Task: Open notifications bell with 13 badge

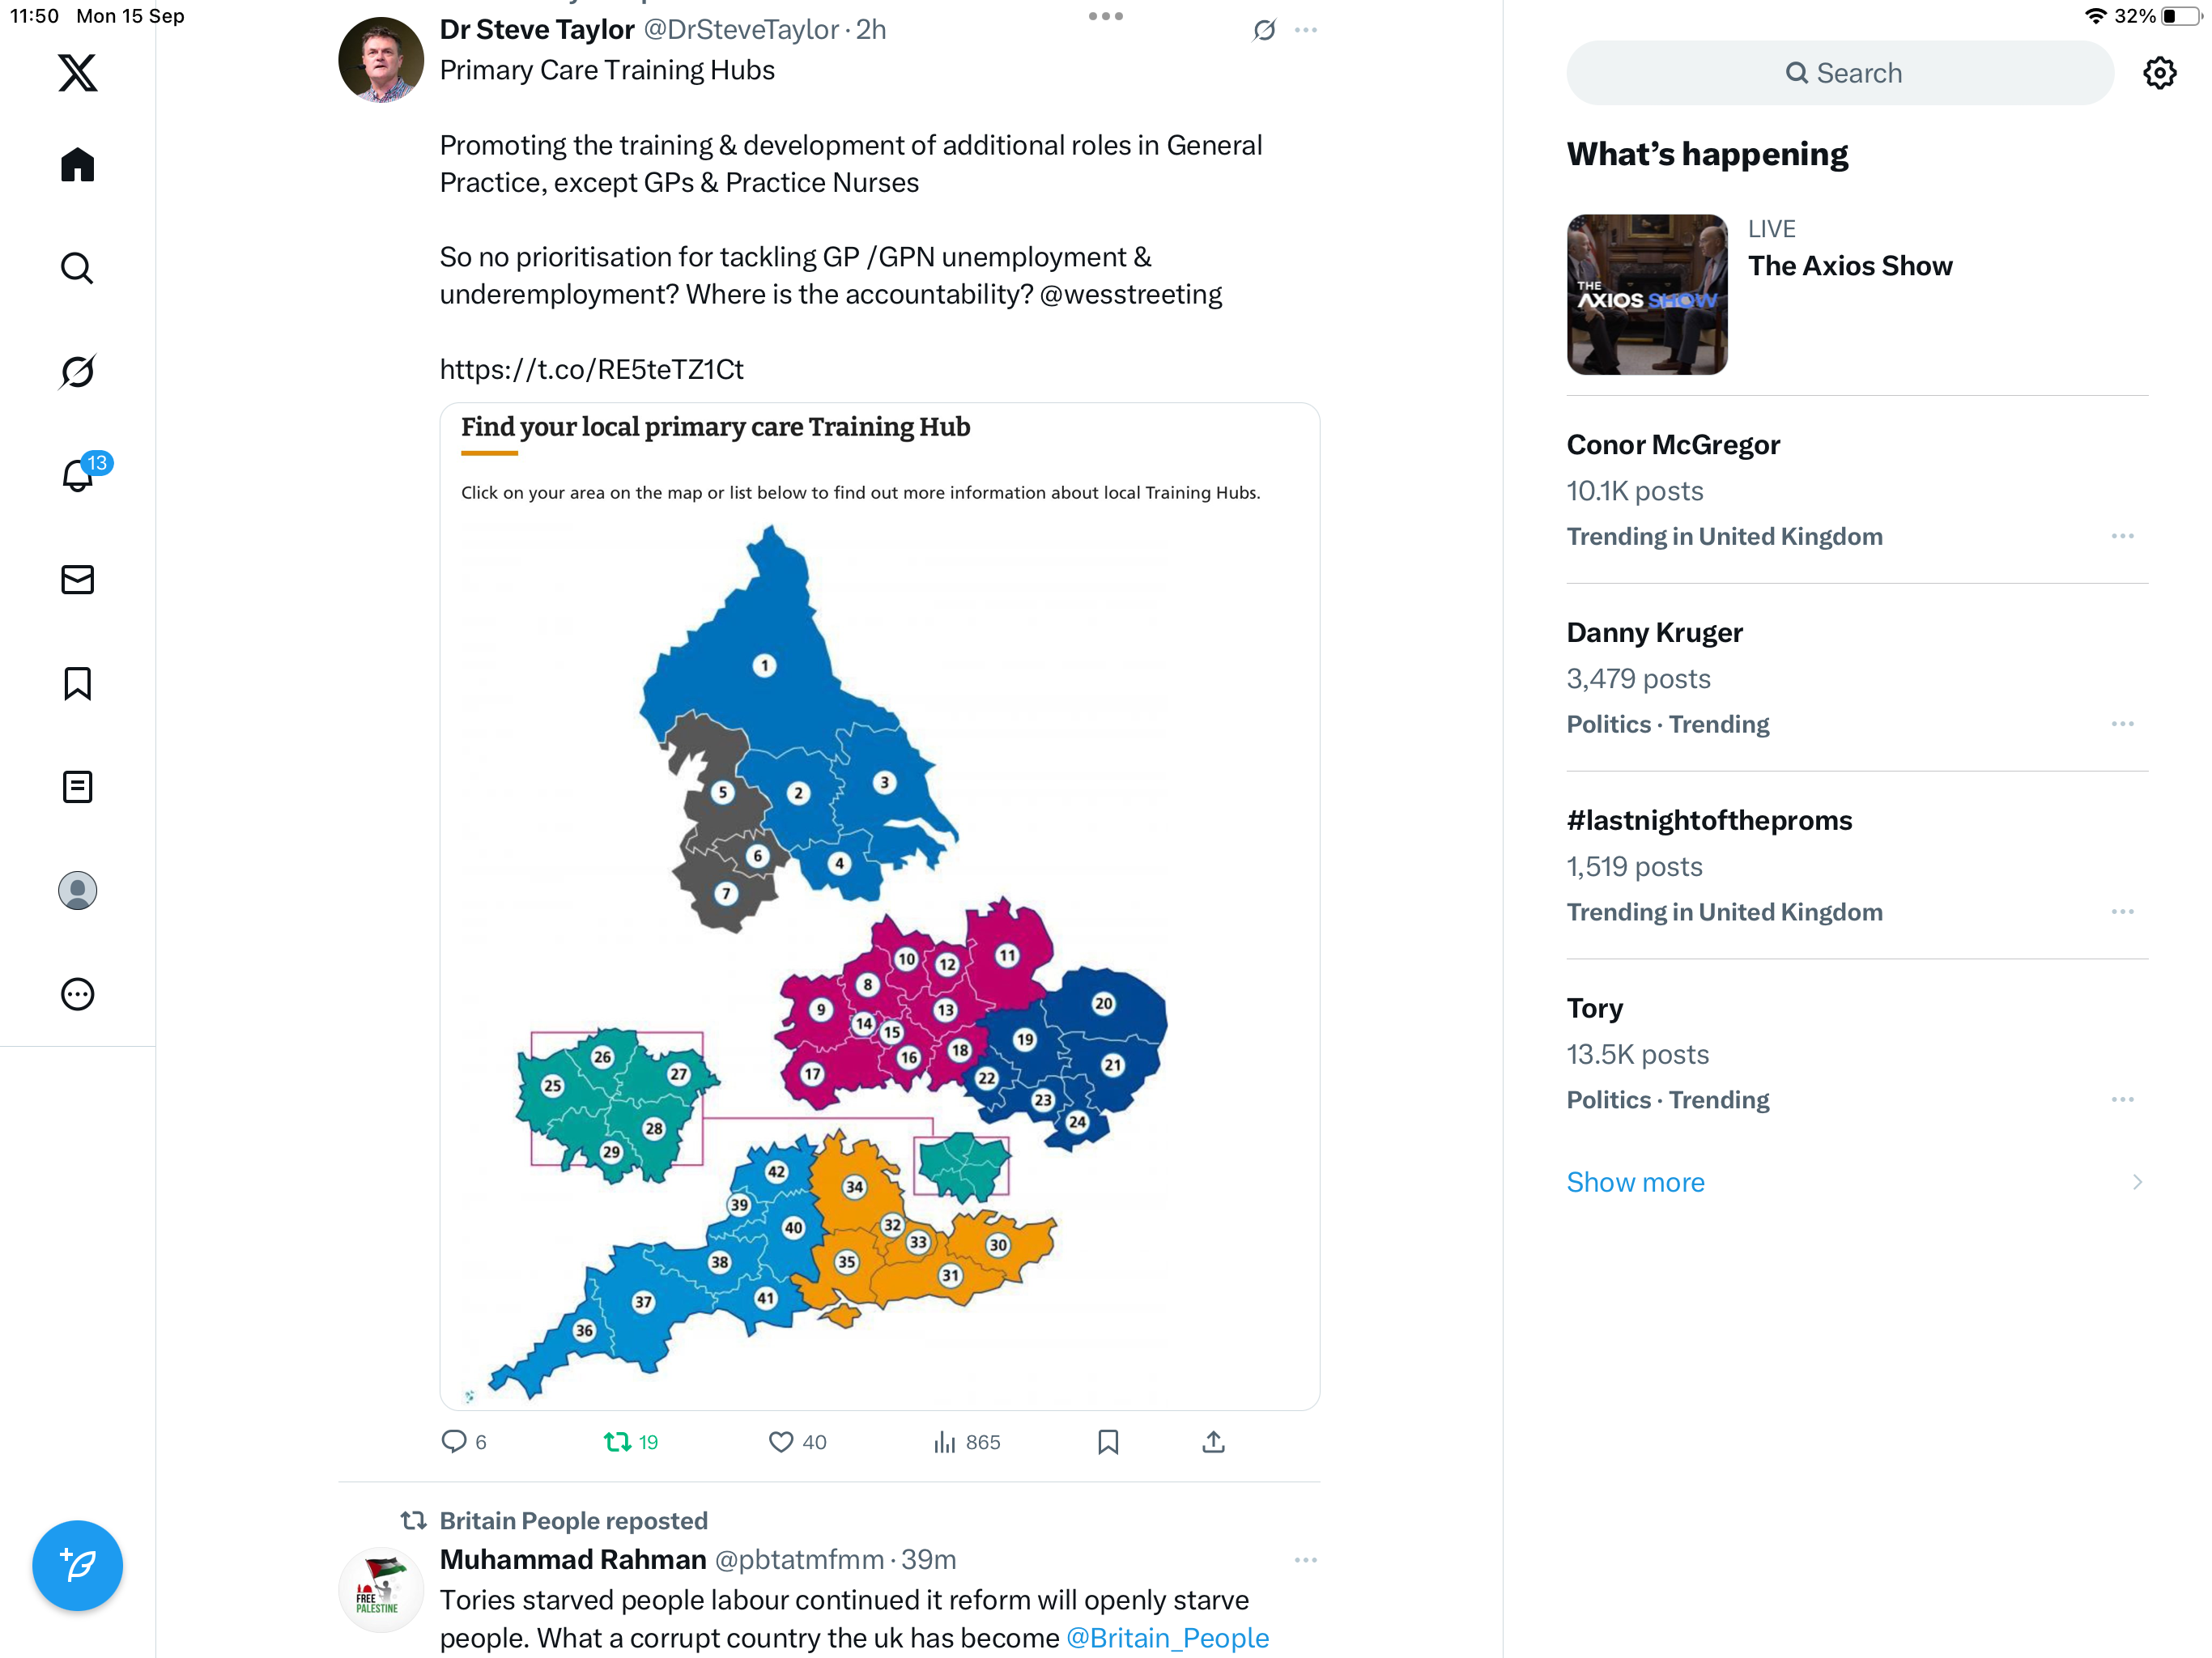Action: coord(77,475)
